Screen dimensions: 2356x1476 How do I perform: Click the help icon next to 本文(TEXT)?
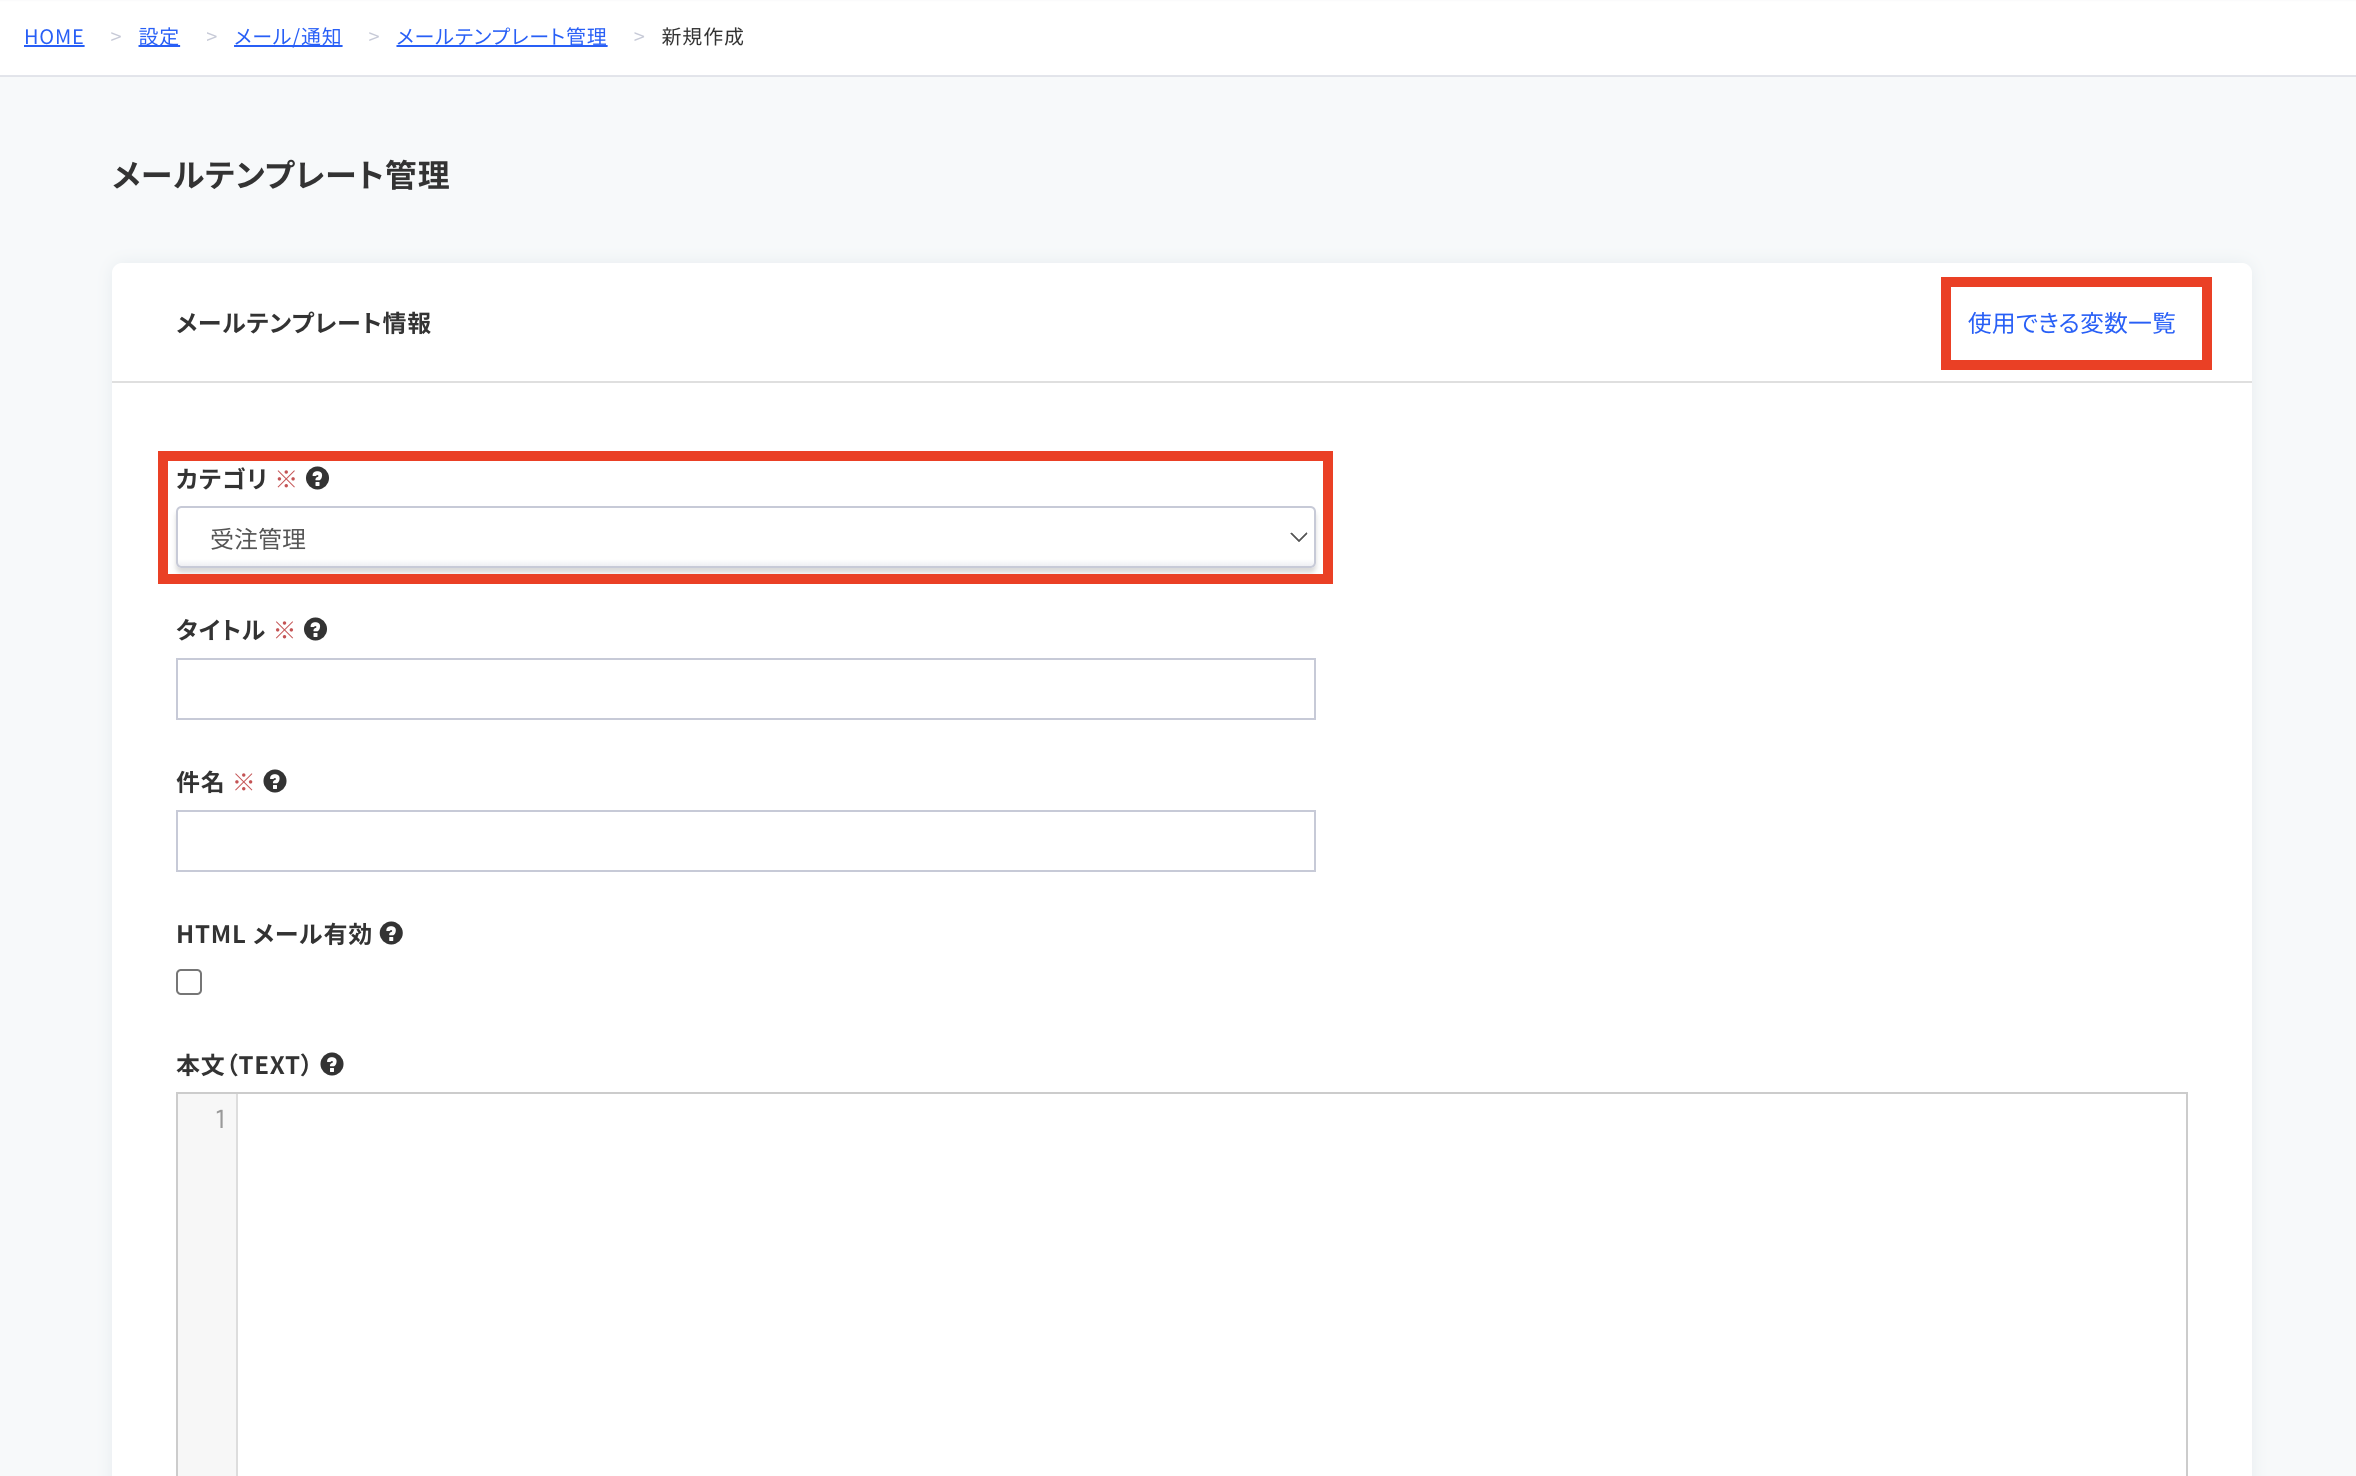point(332,1064)
